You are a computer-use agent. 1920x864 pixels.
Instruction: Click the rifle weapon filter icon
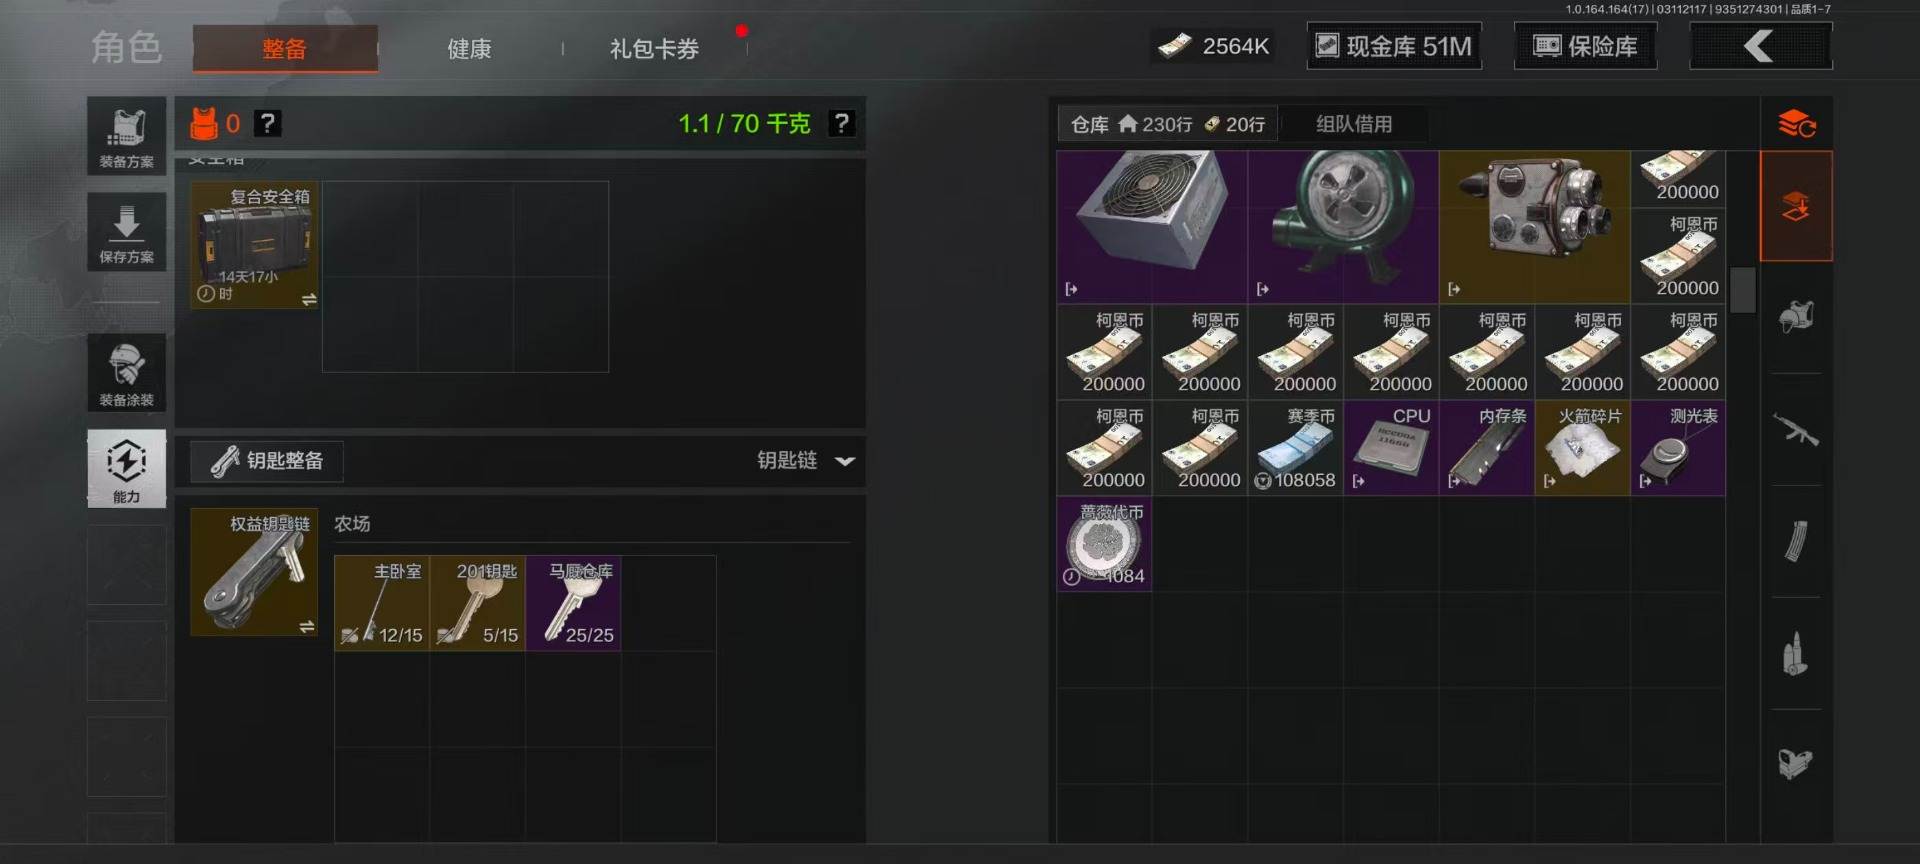pos(1796,430)
